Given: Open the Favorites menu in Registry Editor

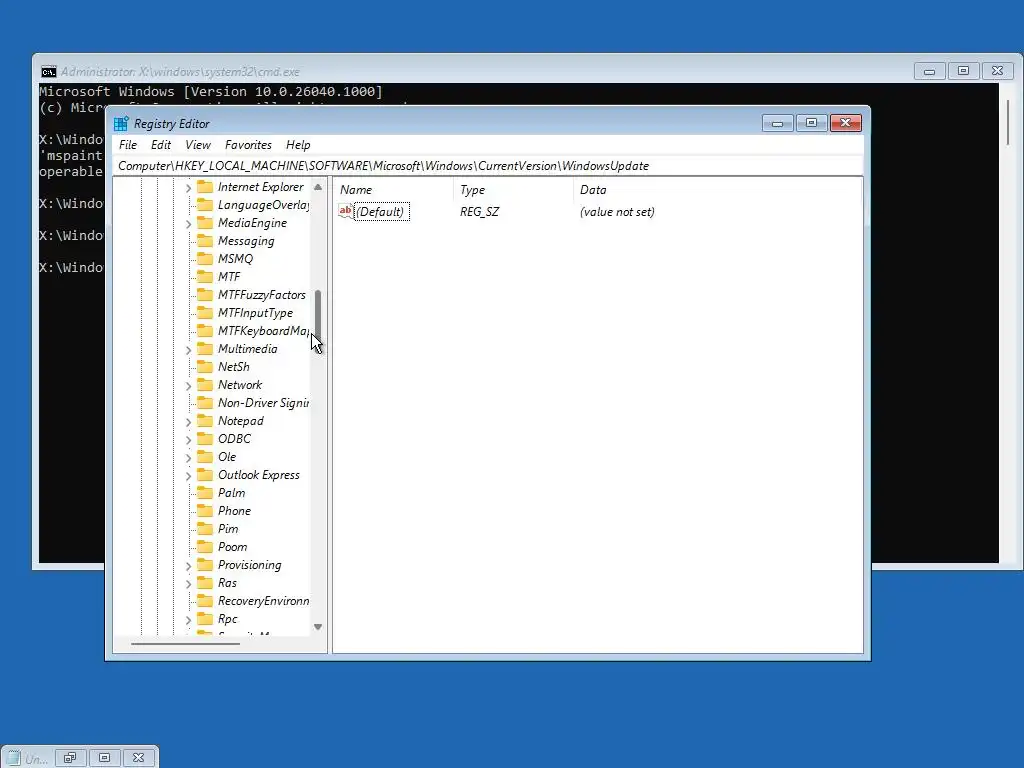Looking at the screenshot, I should 248,145.
